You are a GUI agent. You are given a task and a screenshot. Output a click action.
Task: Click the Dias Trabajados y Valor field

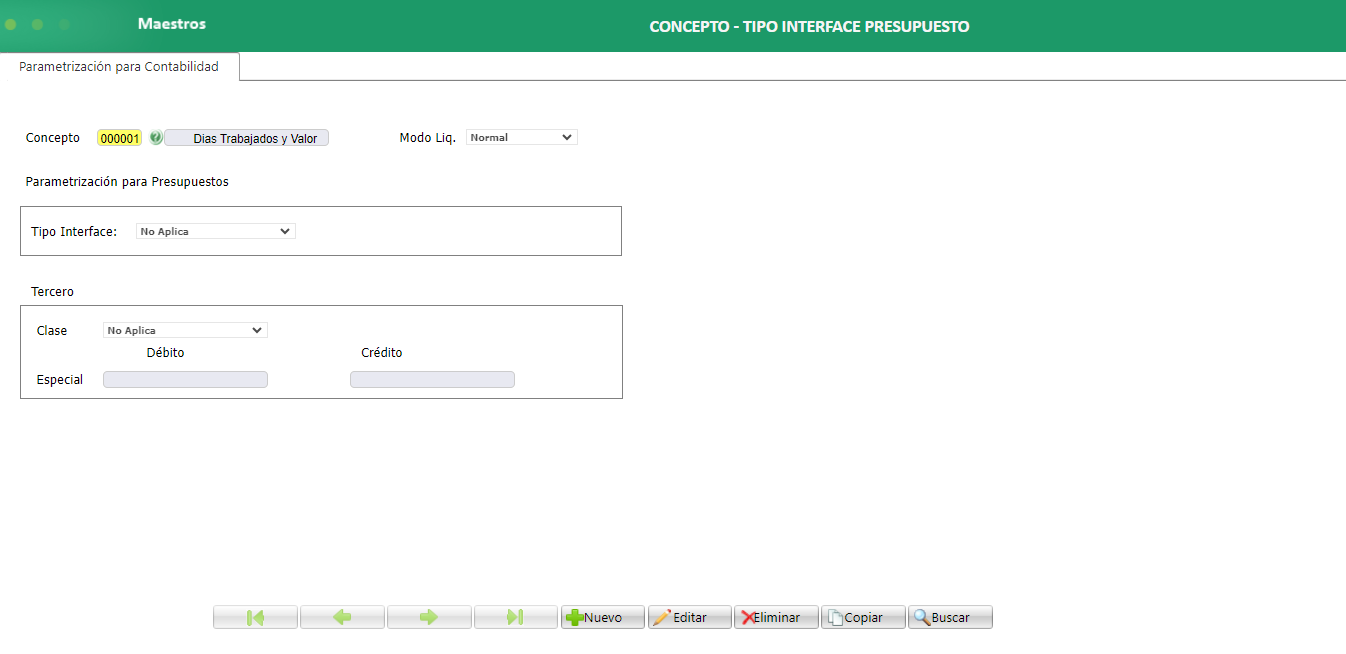[246, 138]
